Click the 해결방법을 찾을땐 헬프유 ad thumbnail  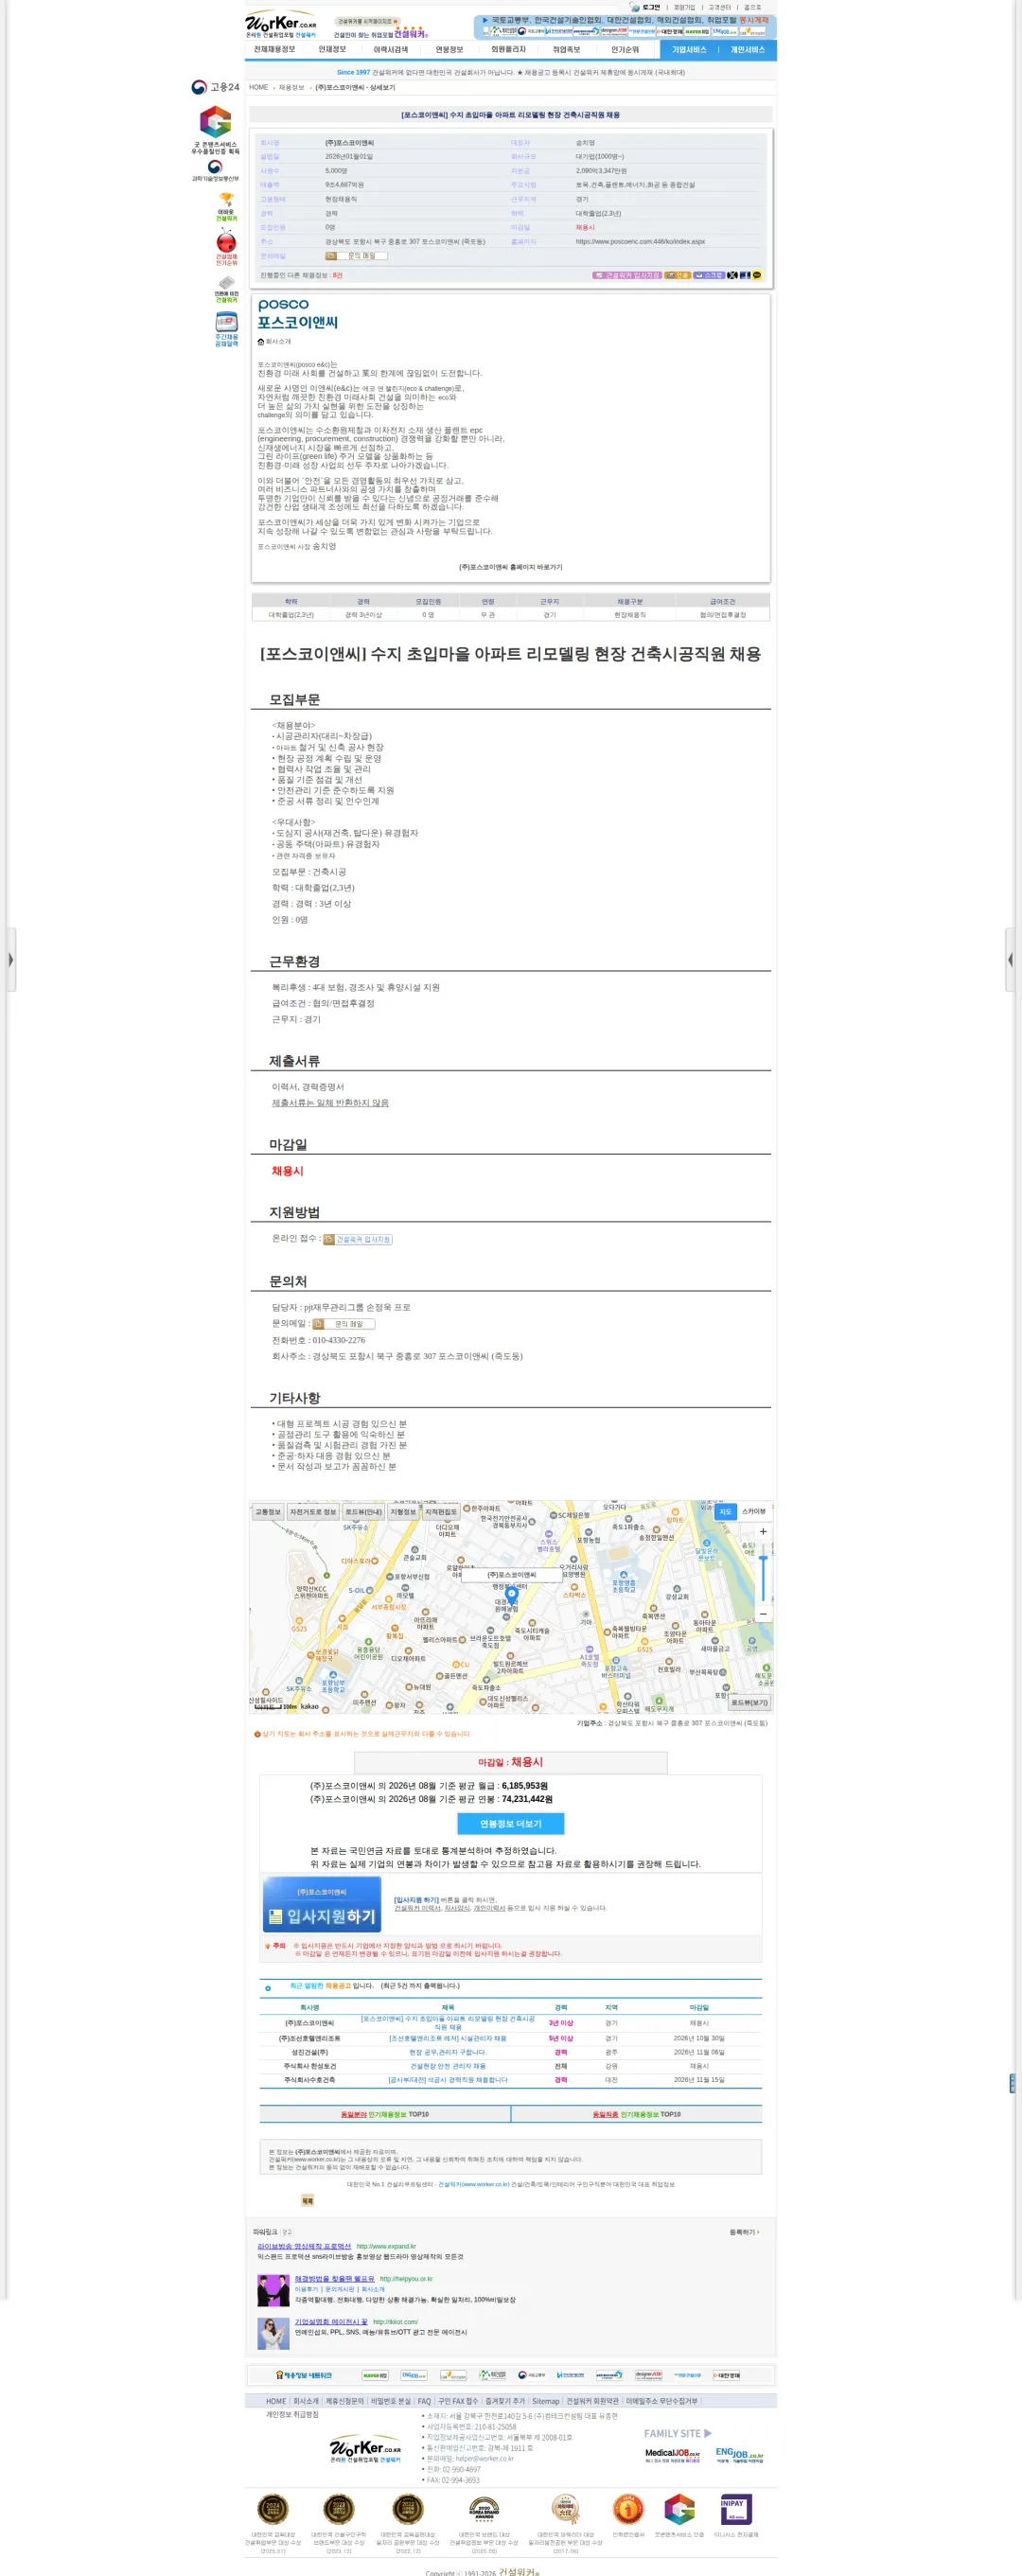(273, 2290)
